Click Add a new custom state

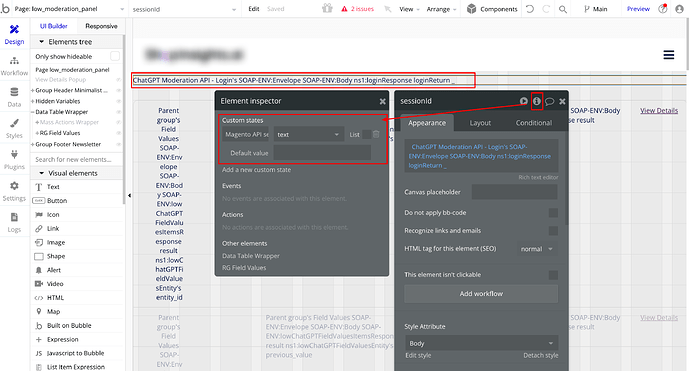pos(256,170)
